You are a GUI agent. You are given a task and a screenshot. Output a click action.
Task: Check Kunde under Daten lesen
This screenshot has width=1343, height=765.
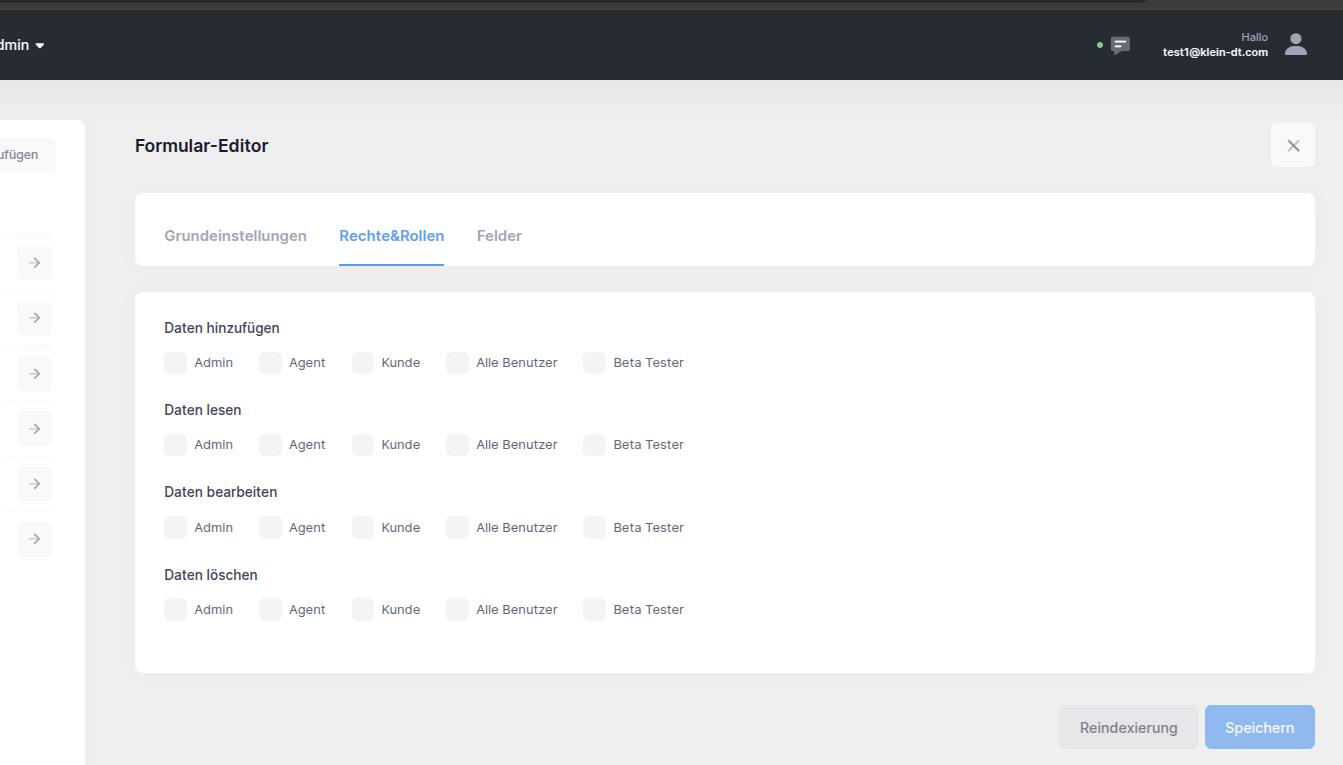[363, 445]
